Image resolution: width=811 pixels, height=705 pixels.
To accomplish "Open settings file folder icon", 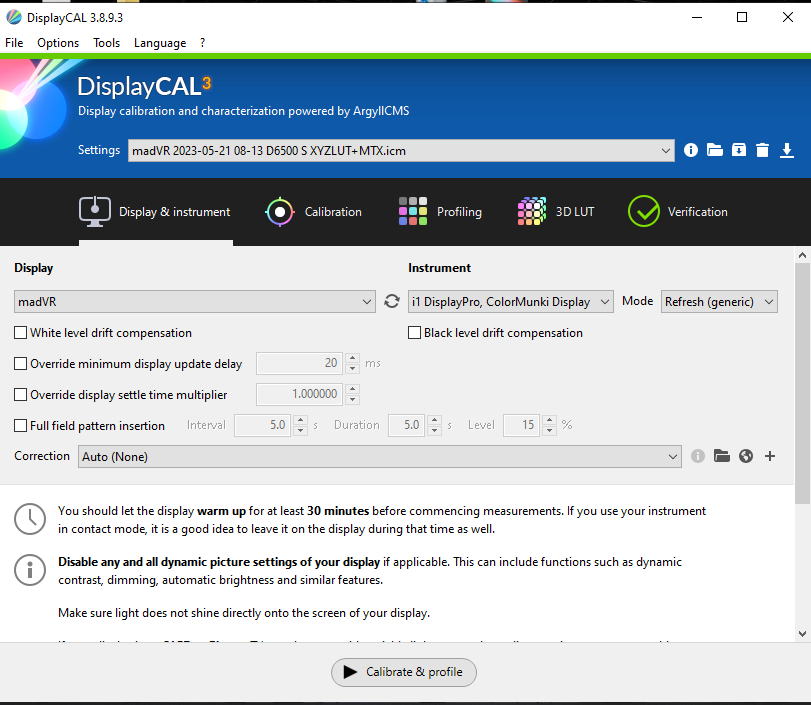I will point(715,150).
